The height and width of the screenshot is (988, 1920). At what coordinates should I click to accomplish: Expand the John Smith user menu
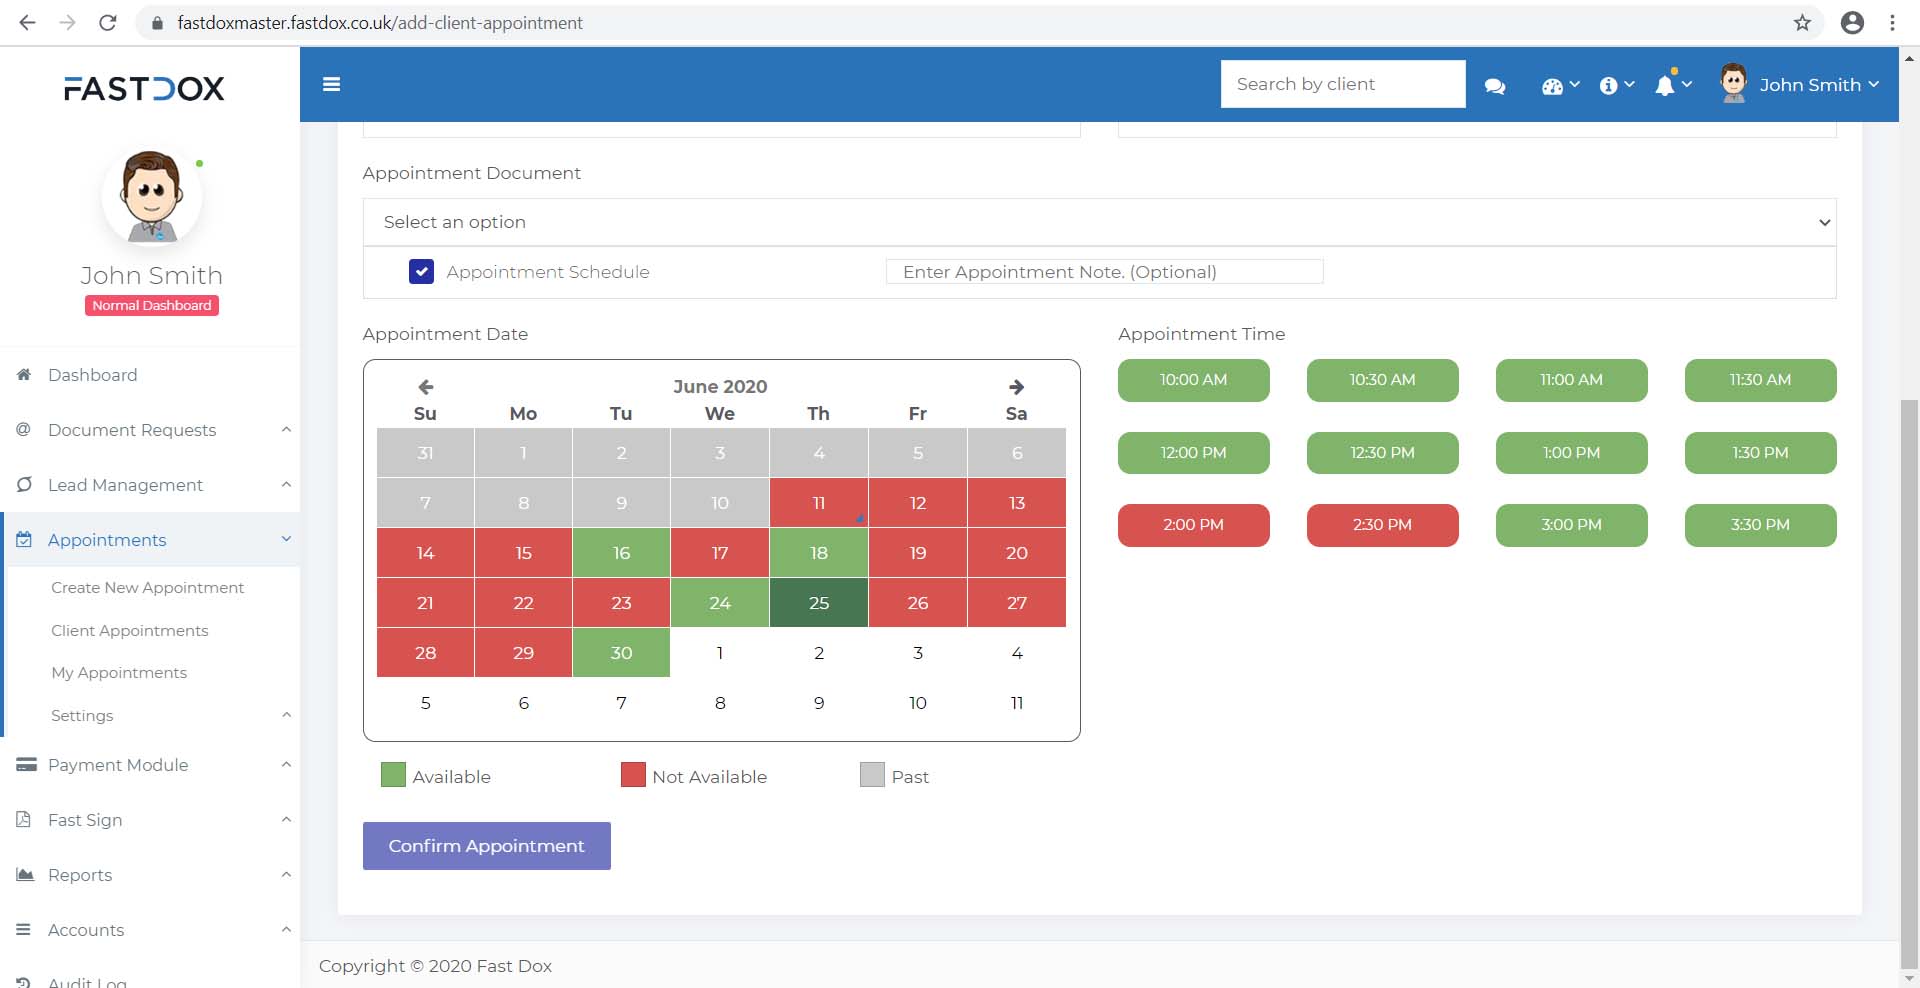(1808, 85)
